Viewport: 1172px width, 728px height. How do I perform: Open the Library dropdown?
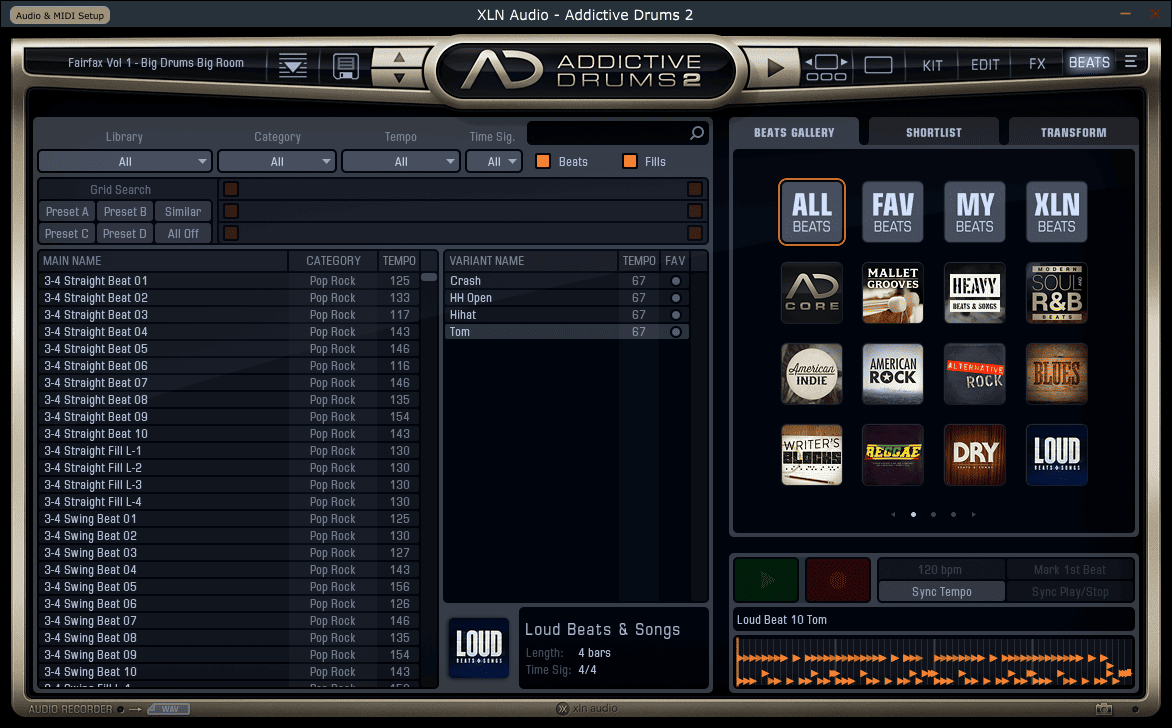(x=125, y=161)
